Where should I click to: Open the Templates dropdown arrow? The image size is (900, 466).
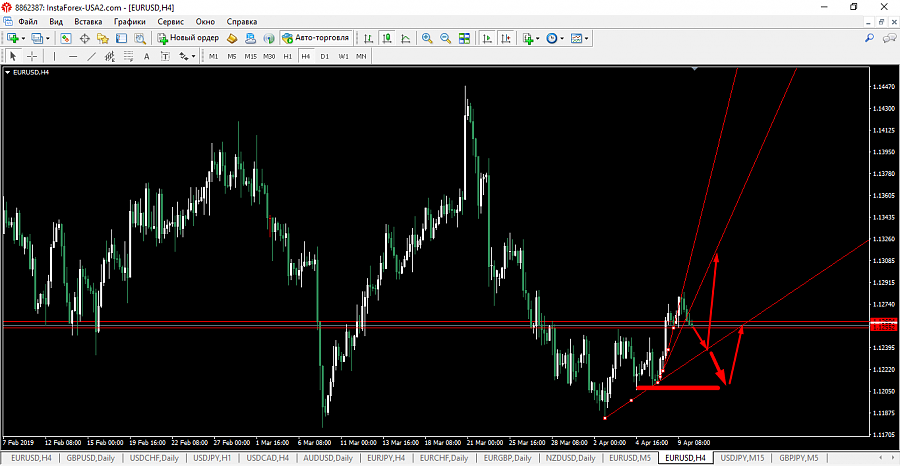(587, 38)
